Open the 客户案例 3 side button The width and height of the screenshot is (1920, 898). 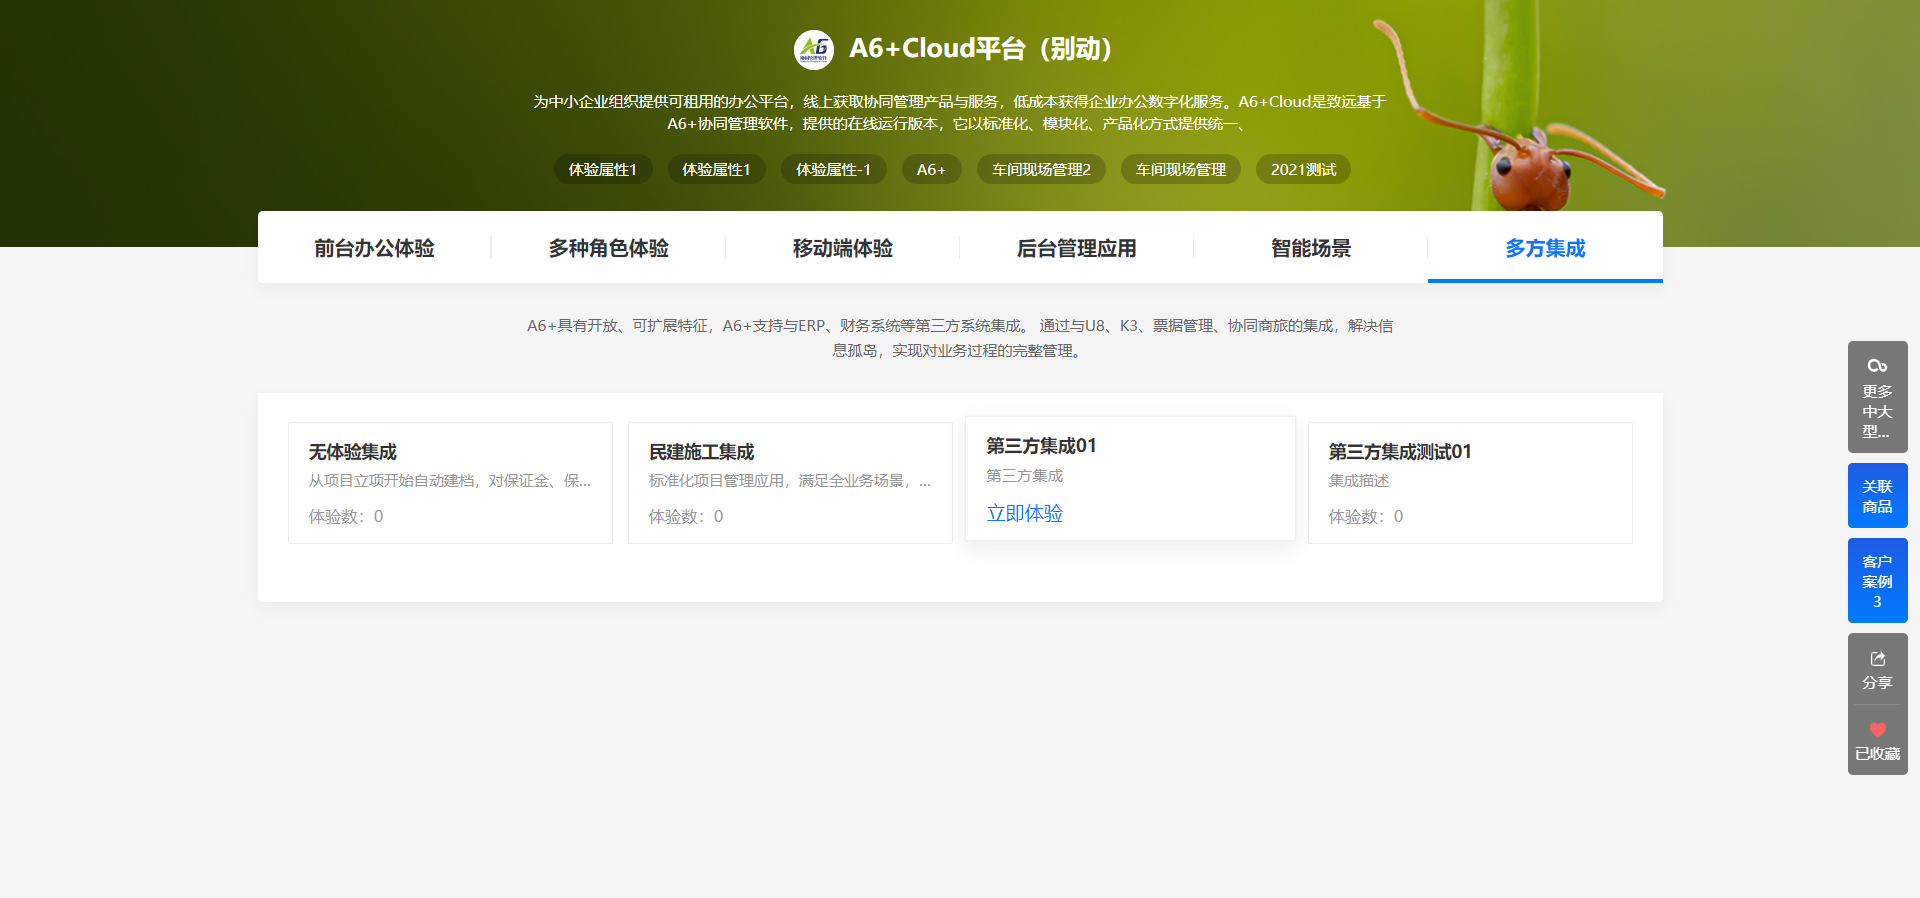point(1877,581)
